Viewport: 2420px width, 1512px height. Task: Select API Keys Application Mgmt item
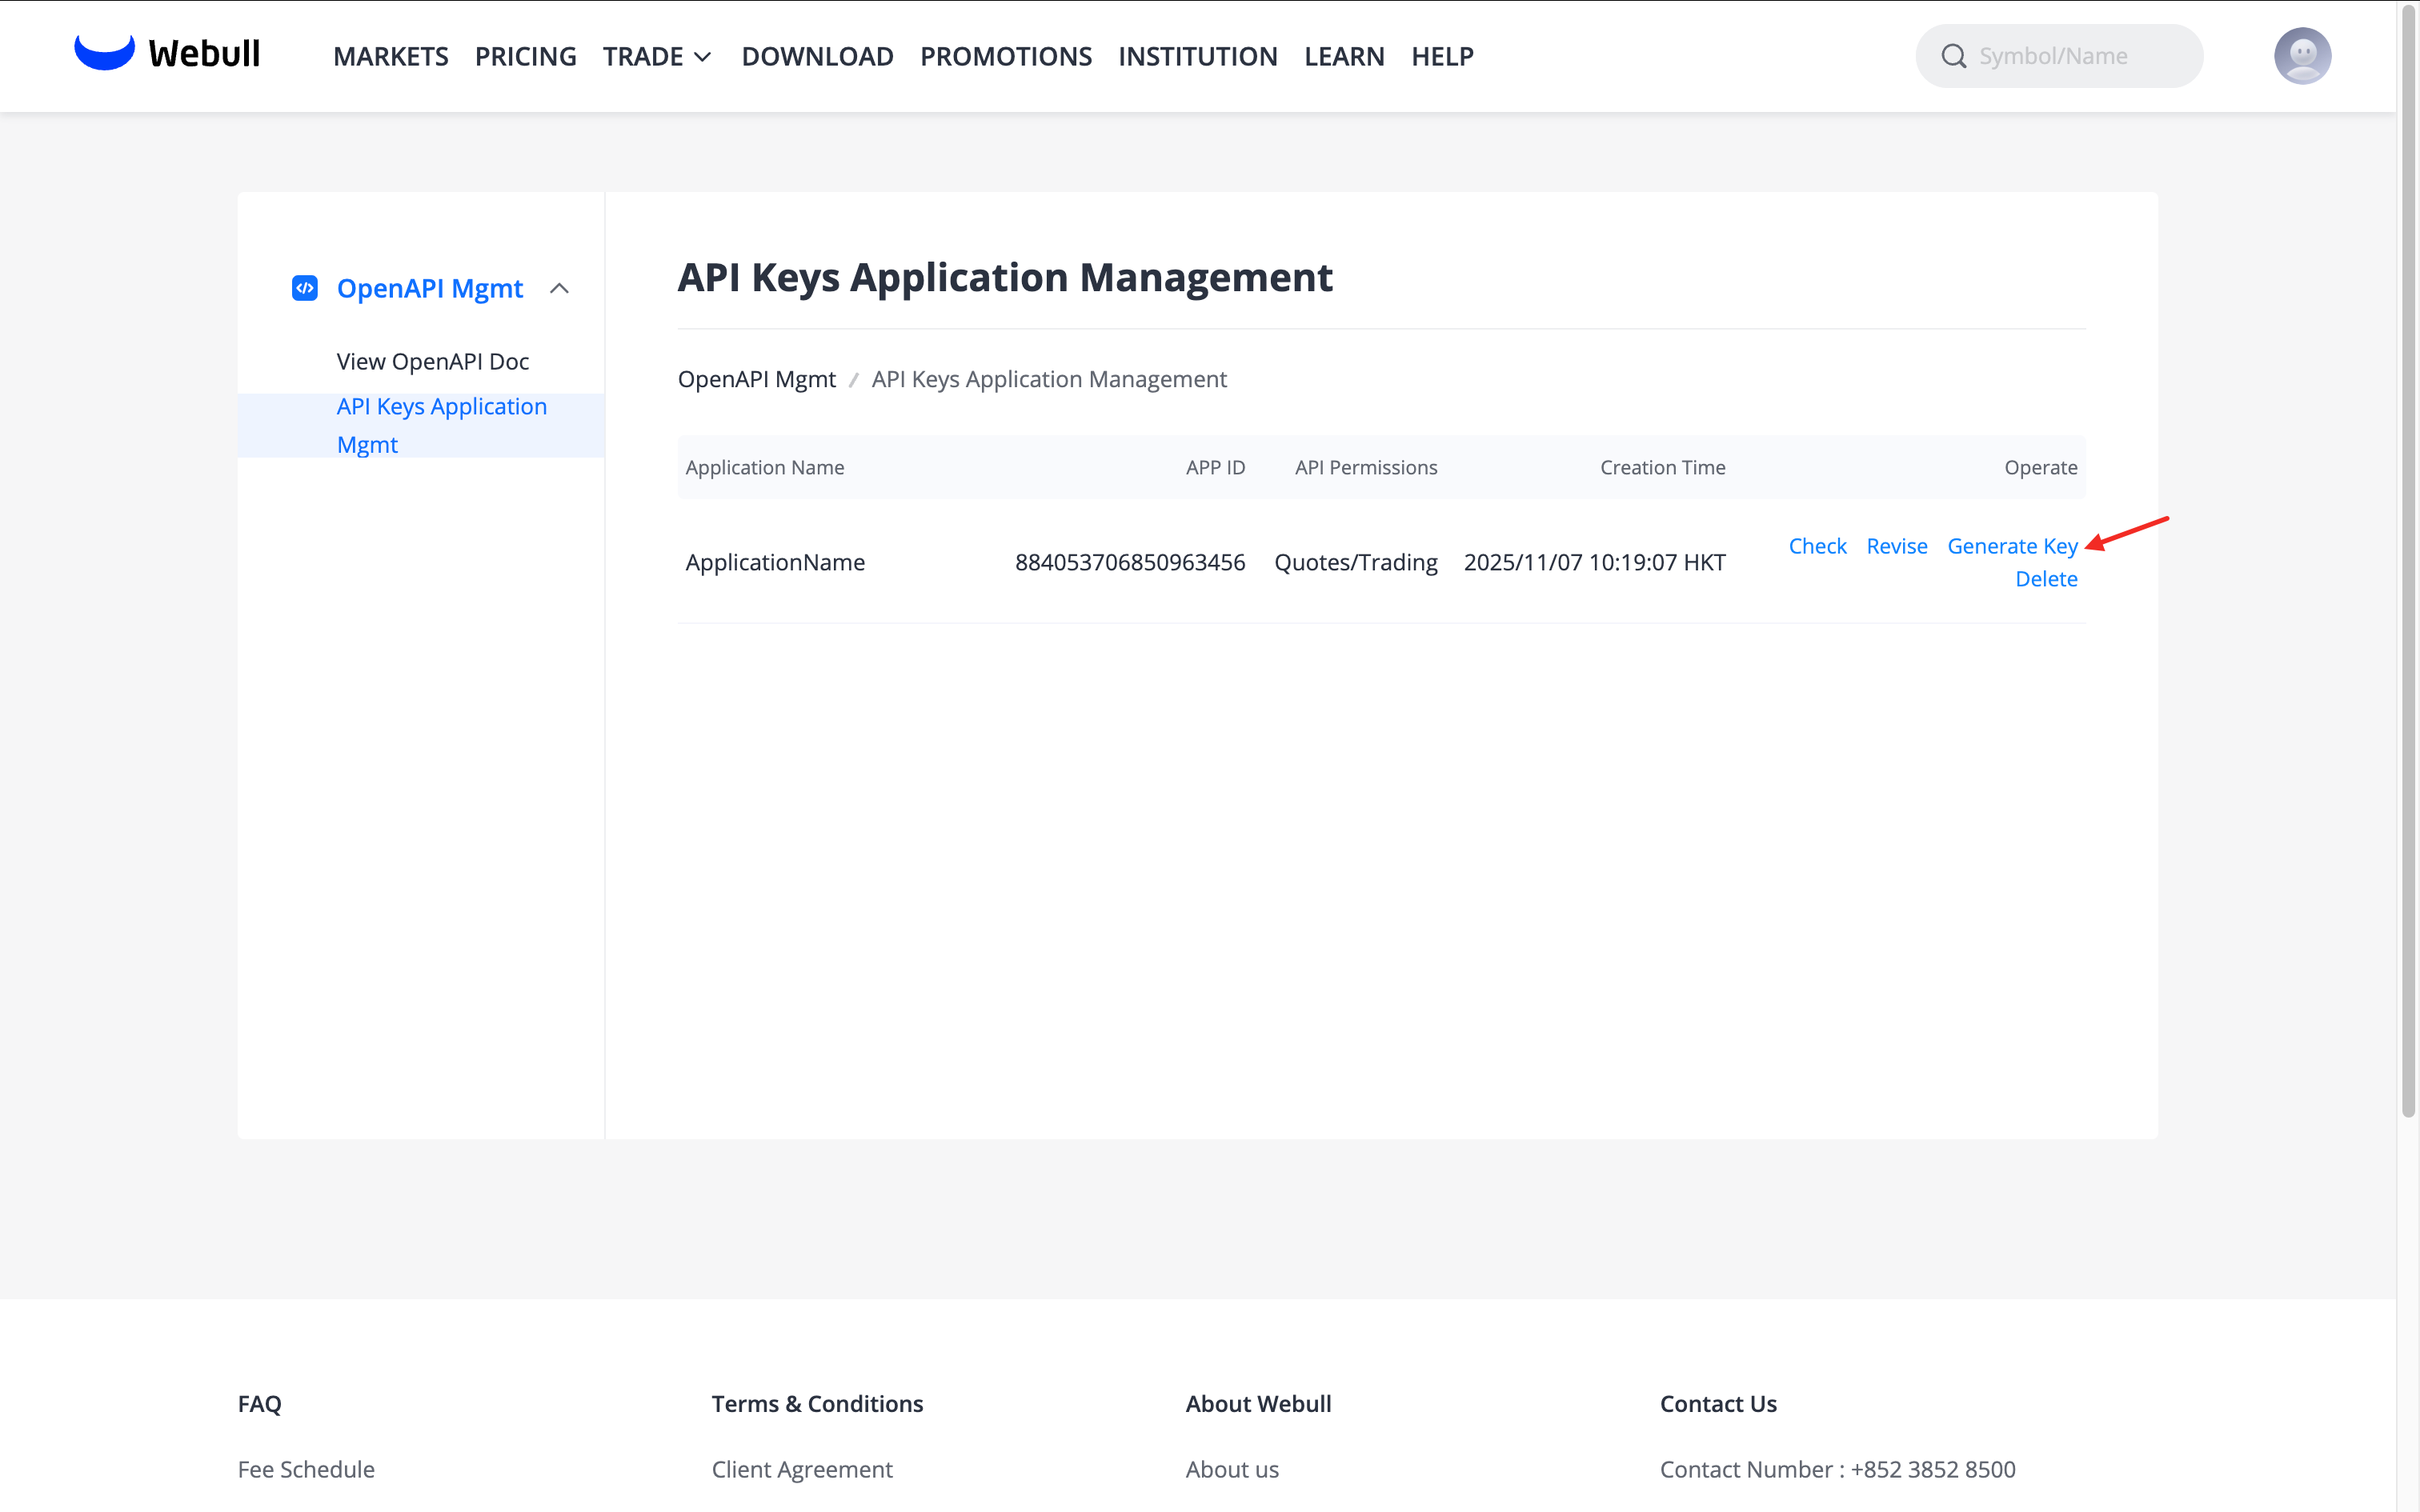pos(441,425)
